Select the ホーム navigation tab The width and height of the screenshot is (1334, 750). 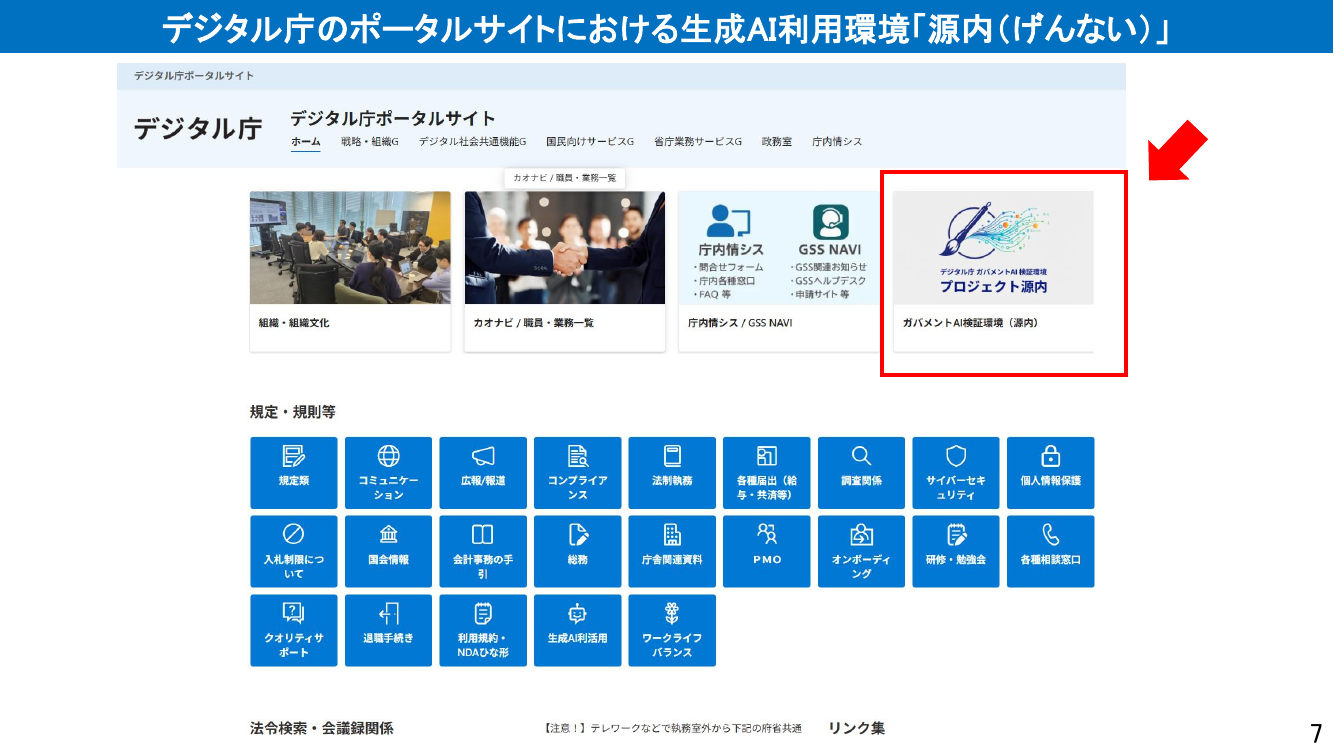[305, 142]
